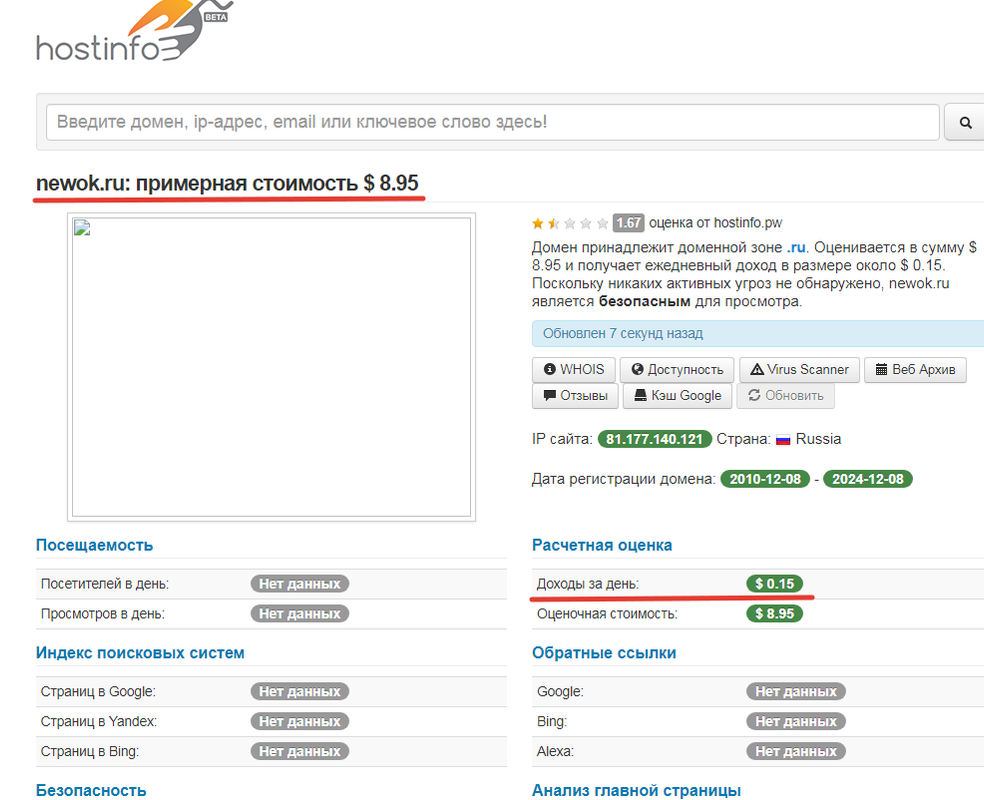Image resolution: width=984 pixels, height=800 pixels.
Task: Click Нет данных next to Посетителей в день
Action: click(300, 584)
